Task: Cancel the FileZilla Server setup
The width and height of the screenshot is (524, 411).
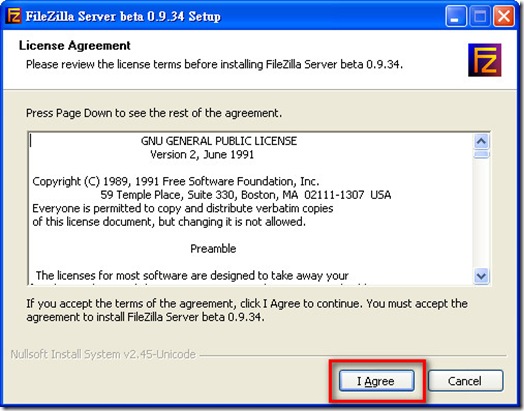Action: (465, 381)
